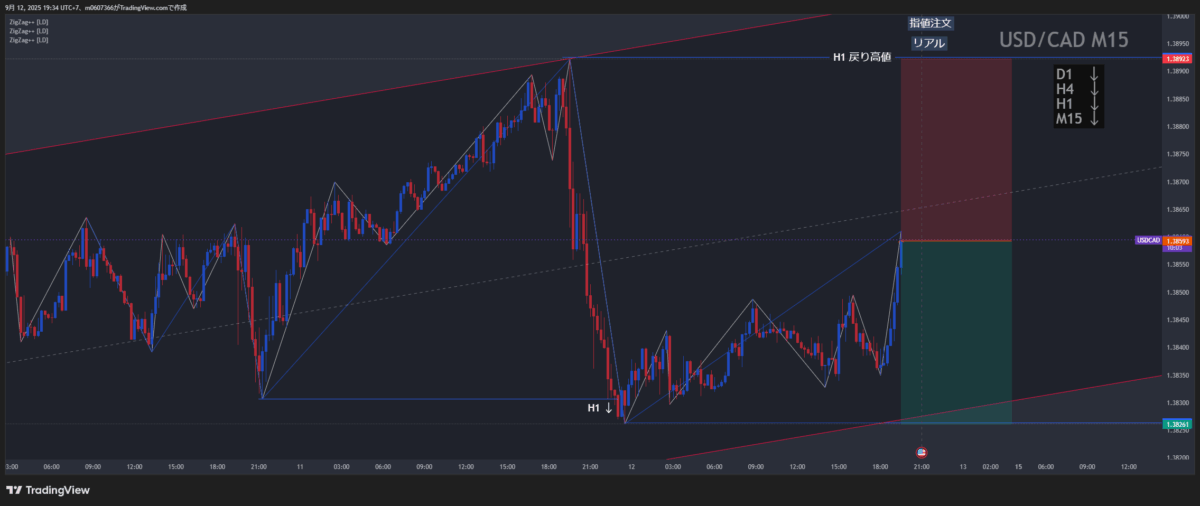Select the green take-profit zone of the position
This screenshot has height=506, width=1200.
[956, 332]
